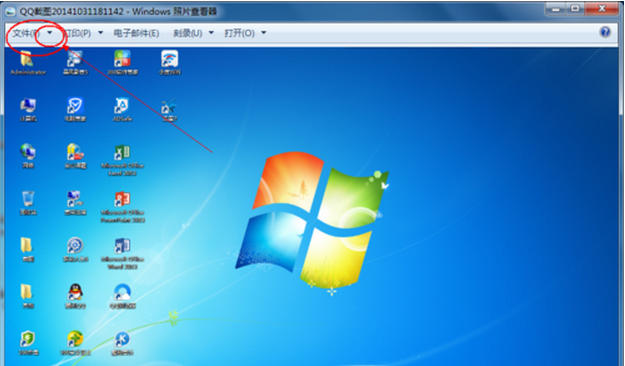The image size is (625, 366).
Task: Close the Windows Photo Viewer window
Action: pos(602,8)
